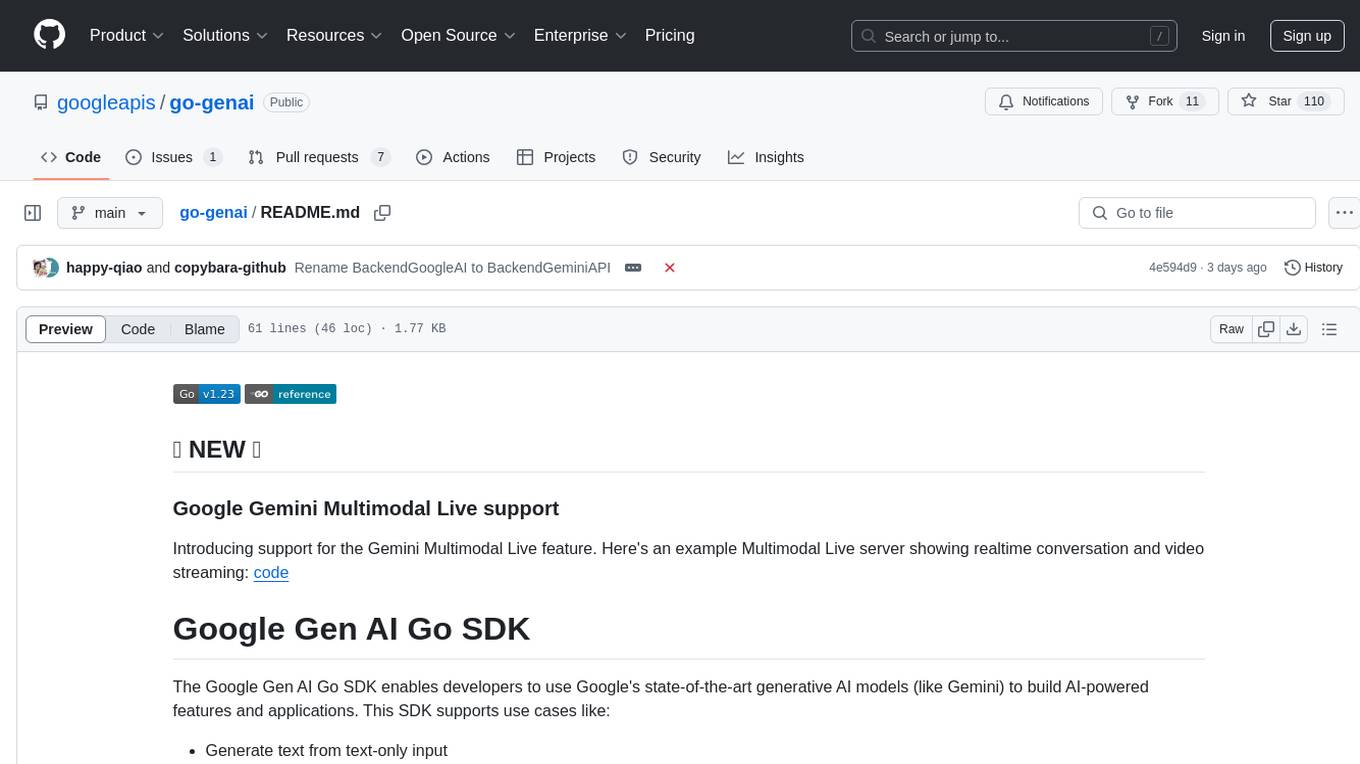Screen dimensions: 1360x764
Task: Open the Enterprise dropdown
Action: coord(580,35)
